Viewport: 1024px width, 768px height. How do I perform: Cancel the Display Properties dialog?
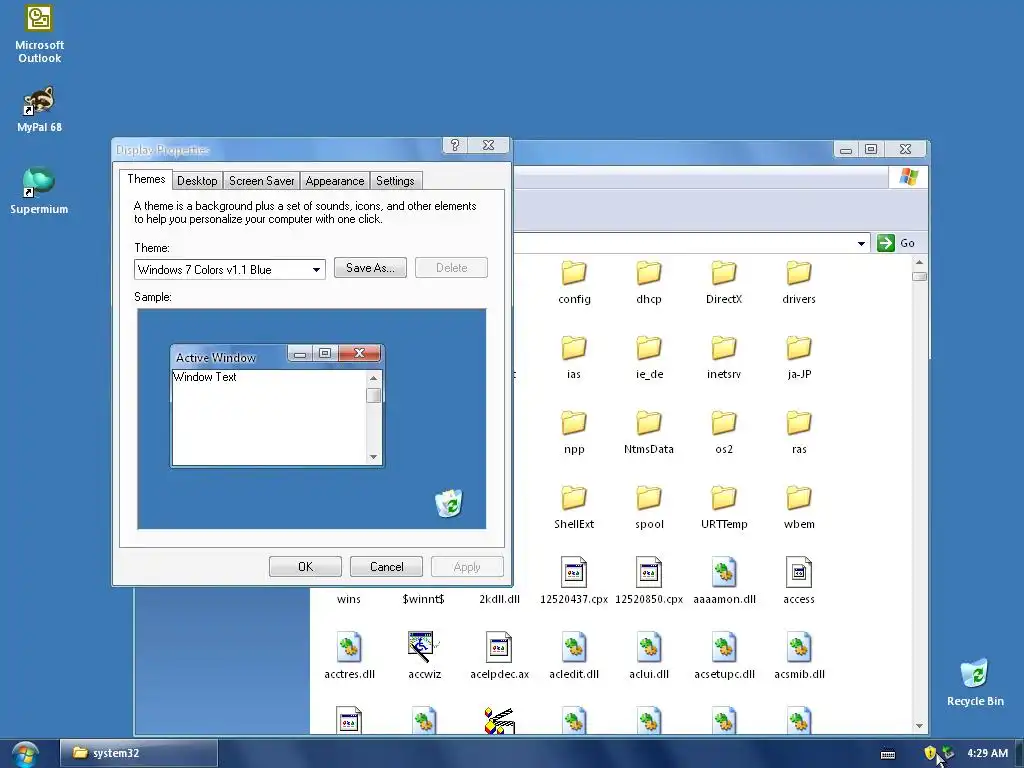[x=386, y=567]
